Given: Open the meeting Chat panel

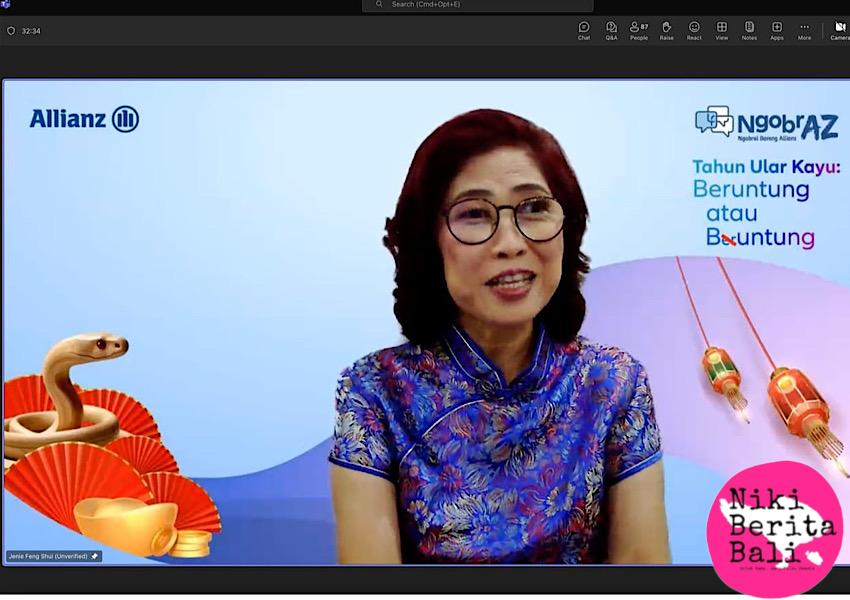Looking at the screenshot, I should point(584,30).
